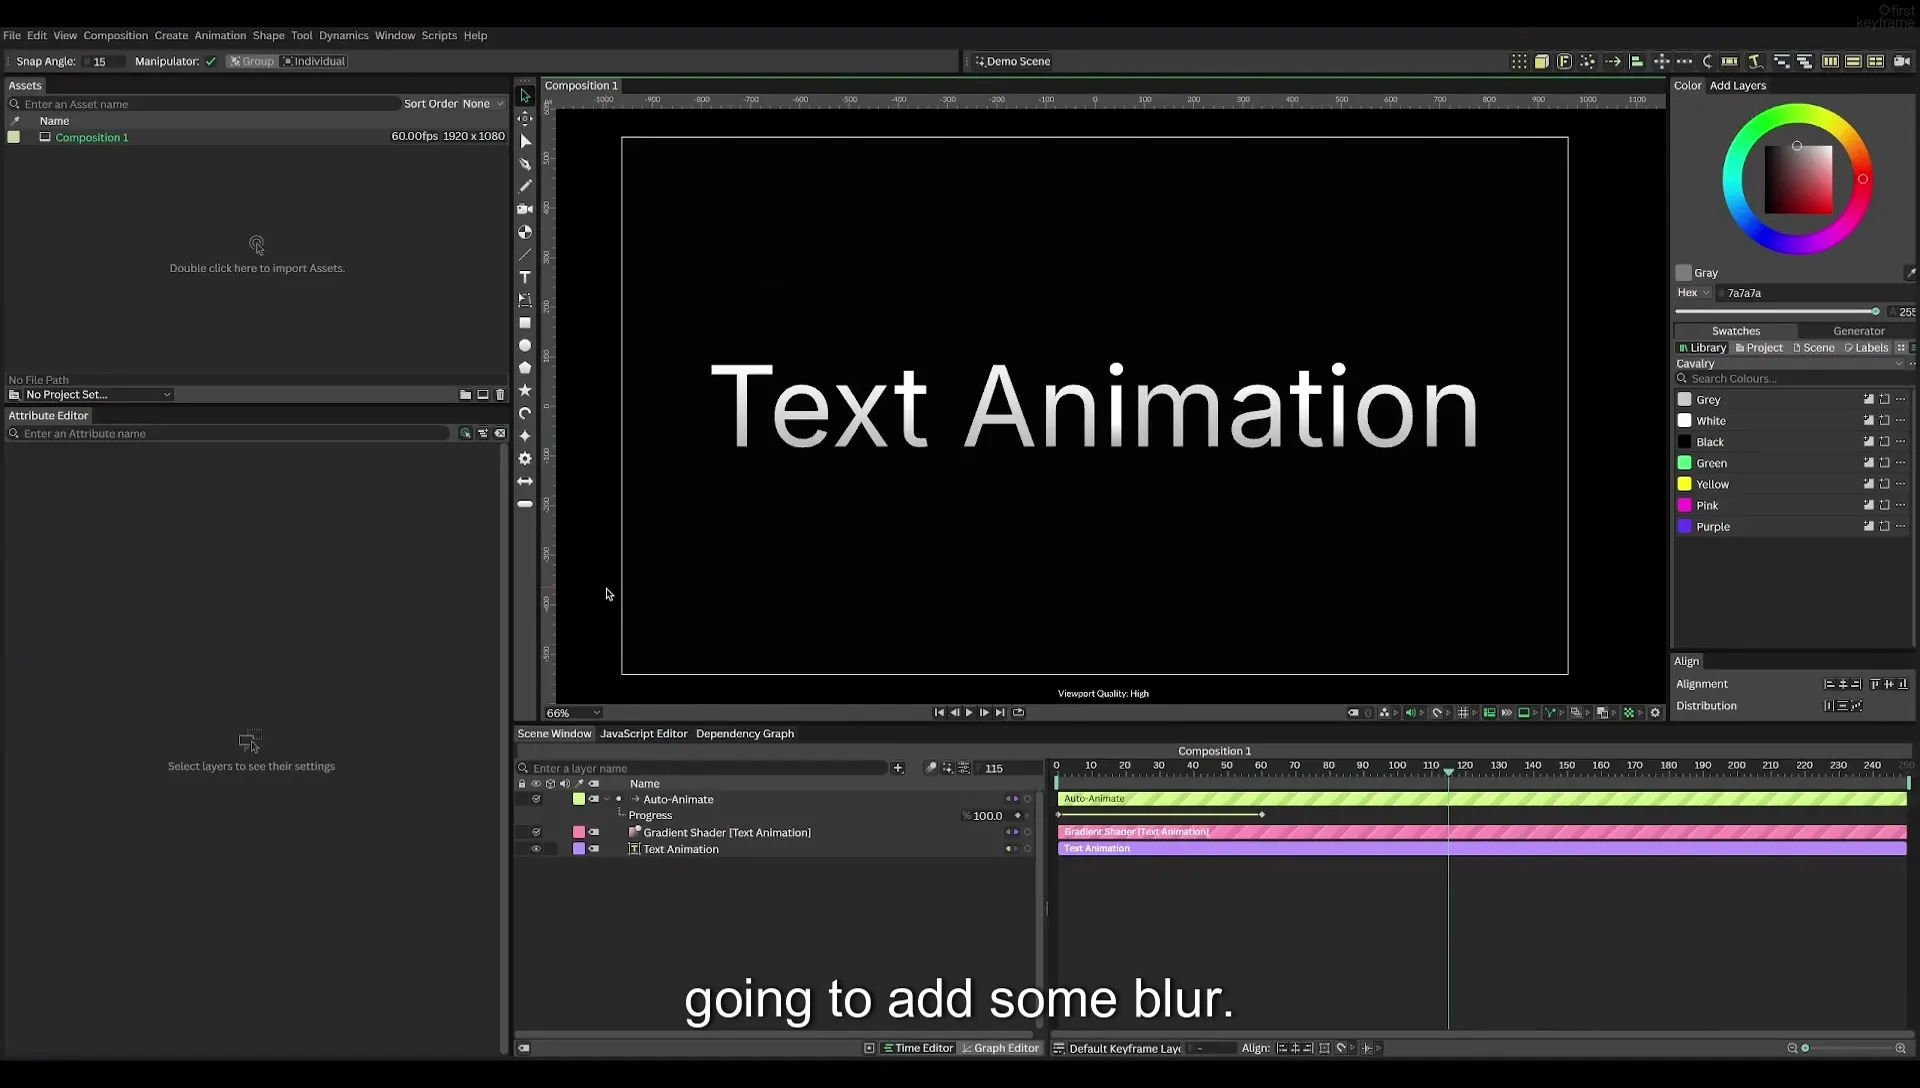1920x1088 pixels.
Task: Open the File menu
Action: pos(12,36)
